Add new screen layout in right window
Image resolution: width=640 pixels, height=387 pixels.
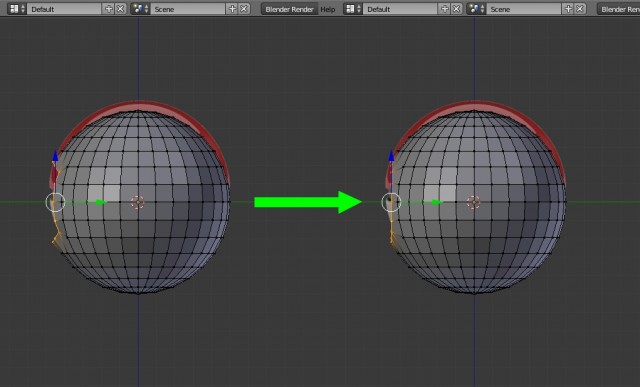coord(444,9)
